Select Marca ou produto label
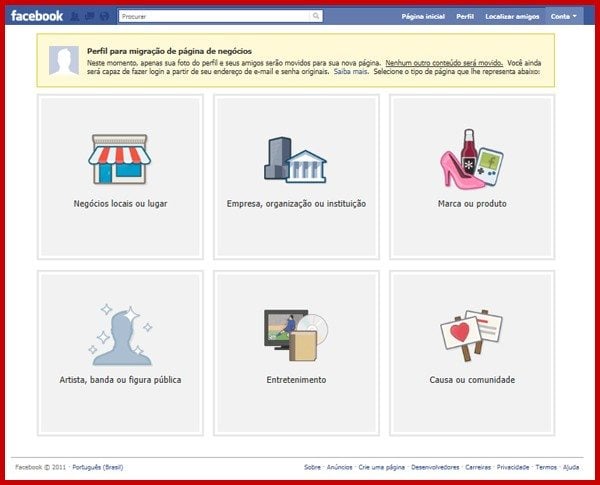This screenshot has height=485, width=600. click(x=472, y=204)
